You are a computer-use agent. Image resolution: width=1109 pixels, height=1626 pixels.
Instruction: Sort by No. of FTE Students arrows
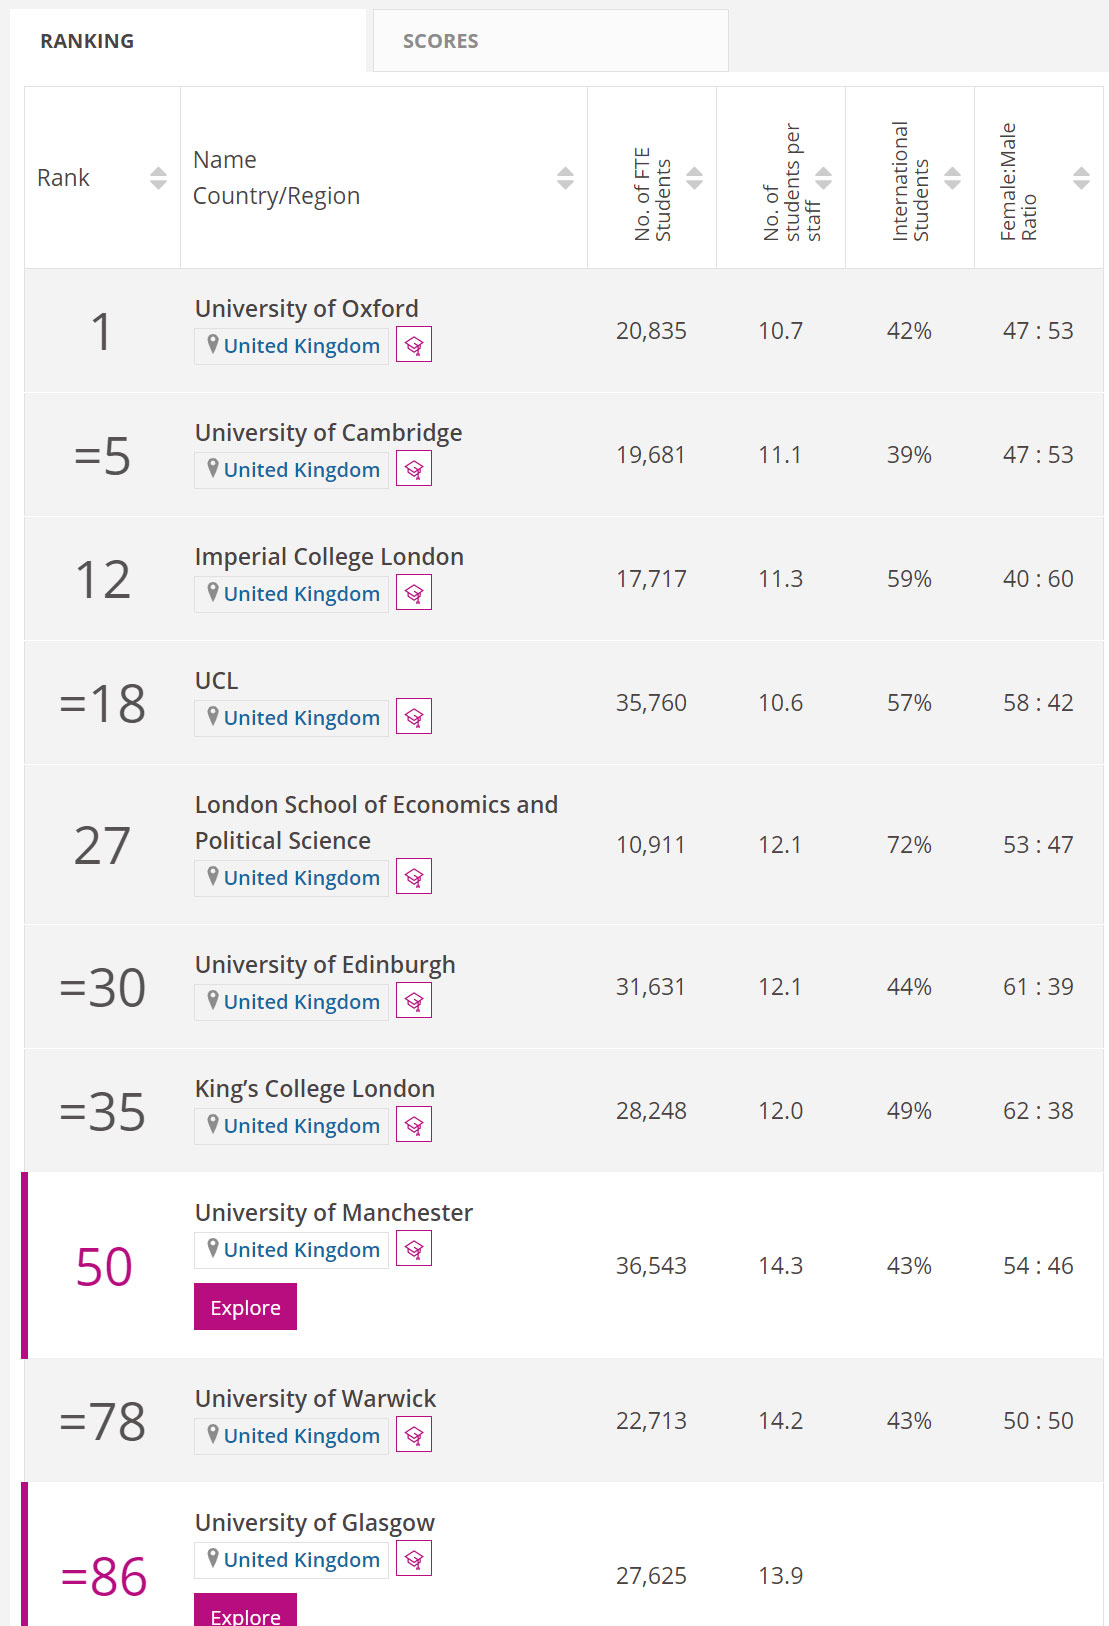point(694,178)
